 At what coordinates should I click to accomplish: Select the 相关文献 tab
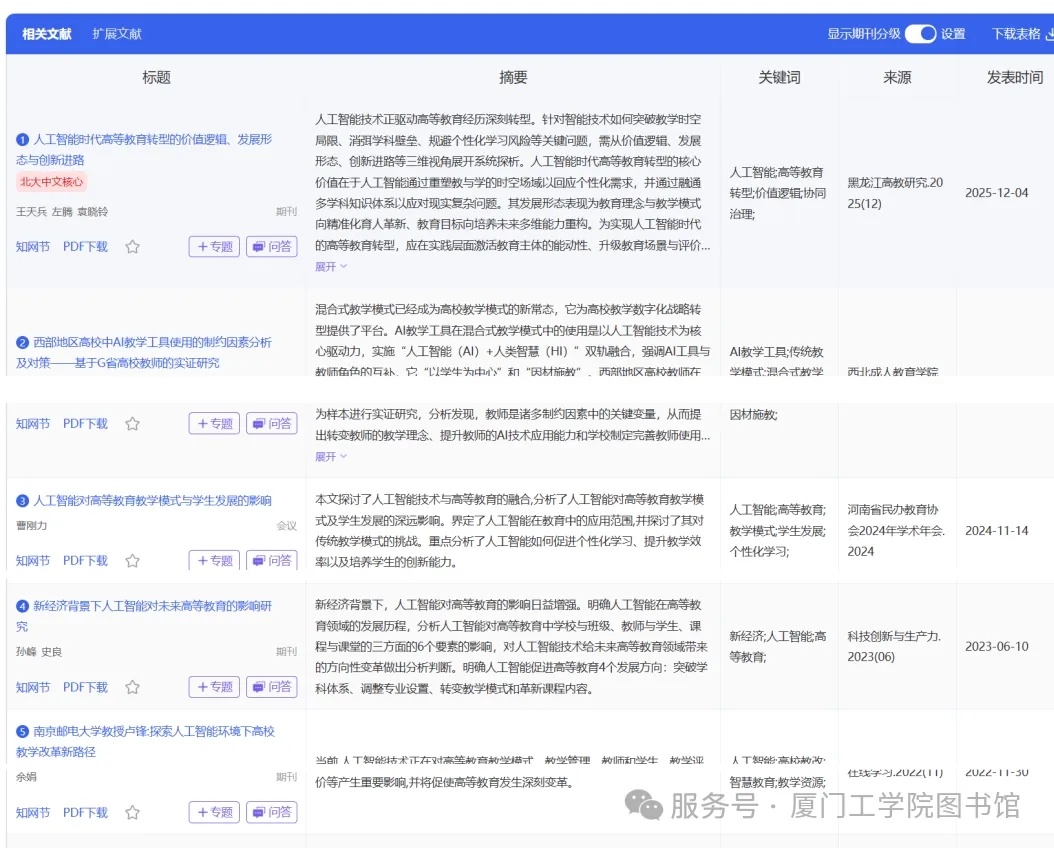coord(47,34)
